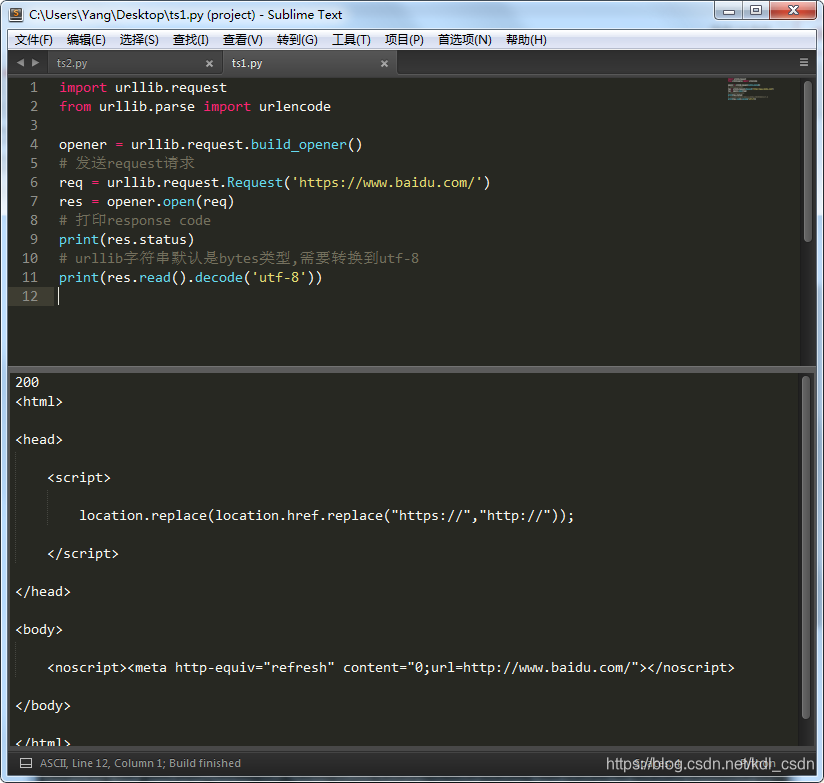This screenshot has width=824, height=783.
Task: Close the ts1.py tab
Action: click(x=384, y=64)
